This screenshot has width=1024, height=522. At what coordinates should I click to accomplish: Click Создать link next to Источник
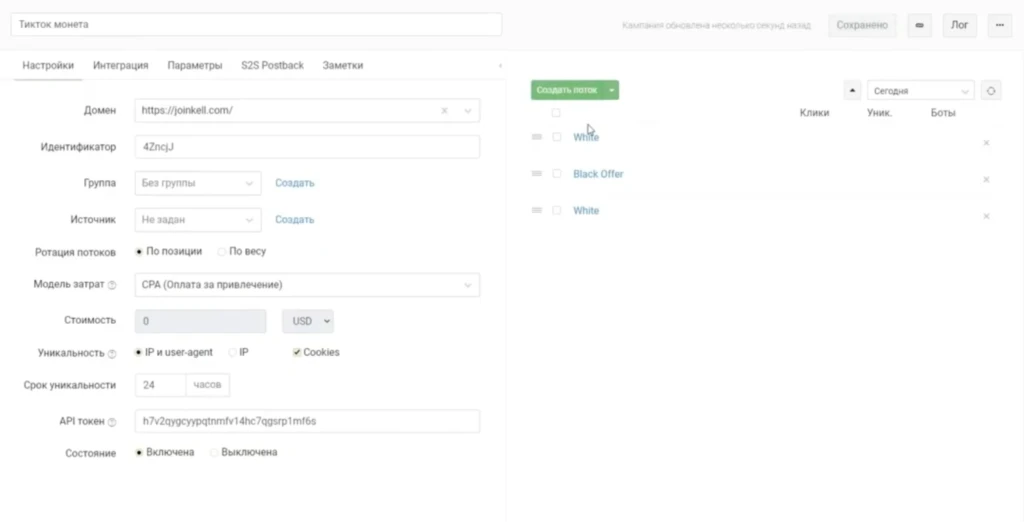pos(295,220)
